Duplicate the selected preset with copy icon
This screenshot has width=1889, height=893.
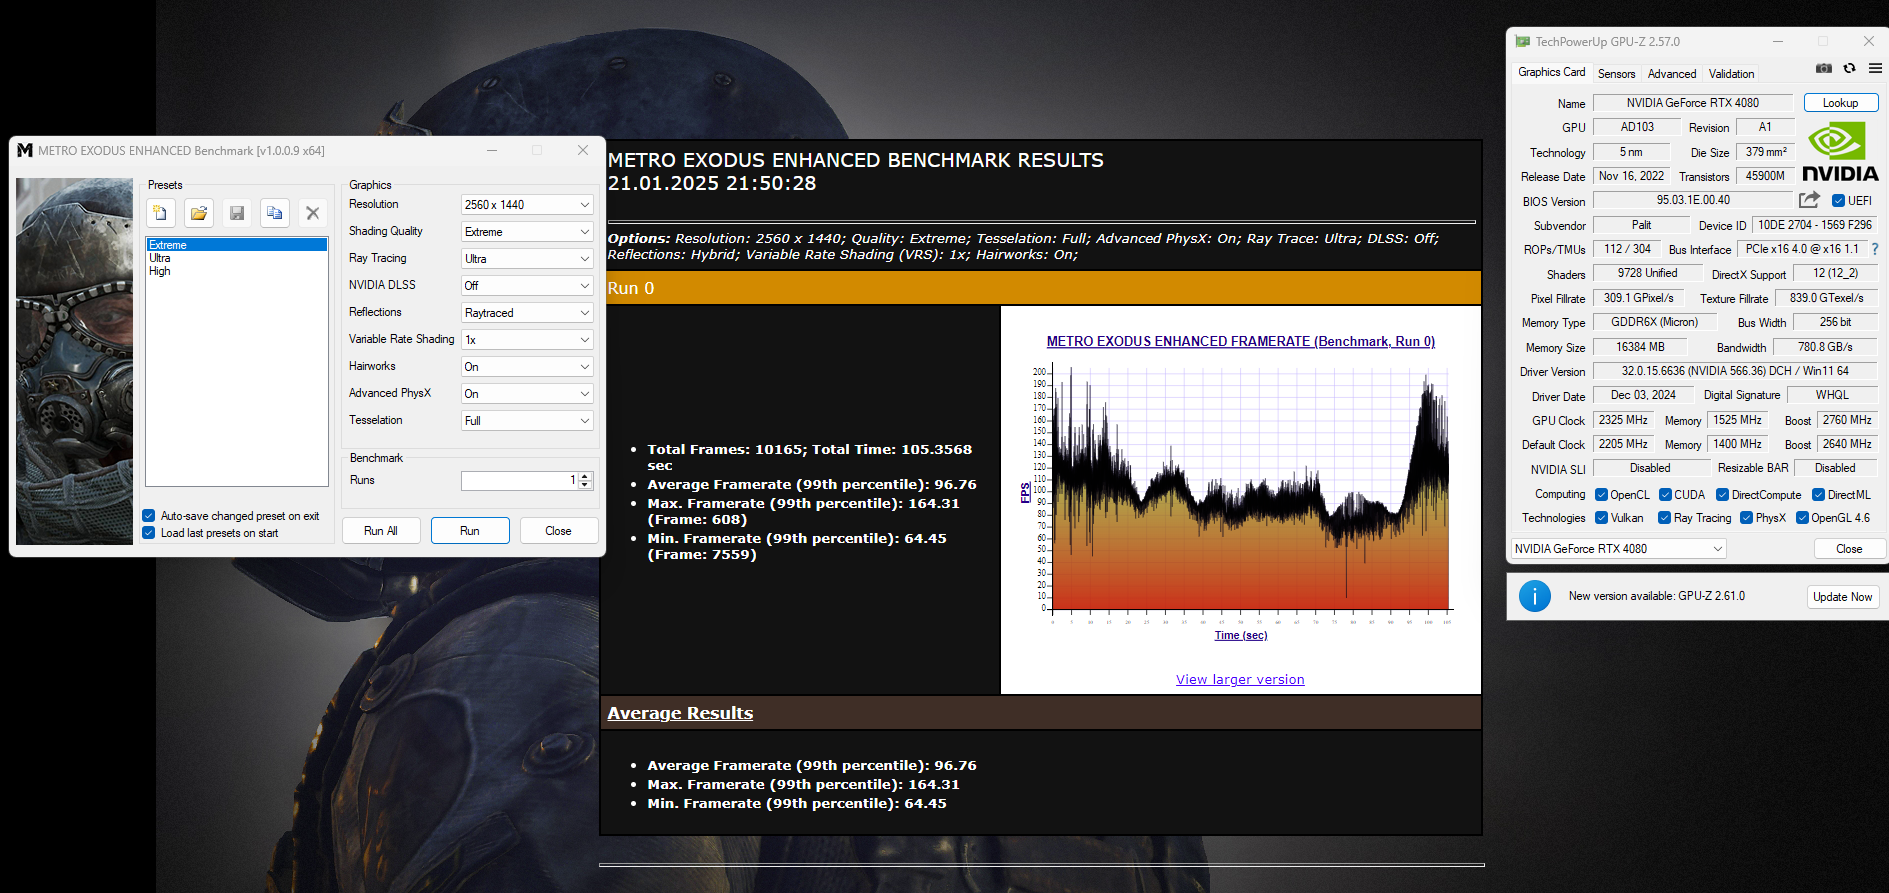point(275,213)
